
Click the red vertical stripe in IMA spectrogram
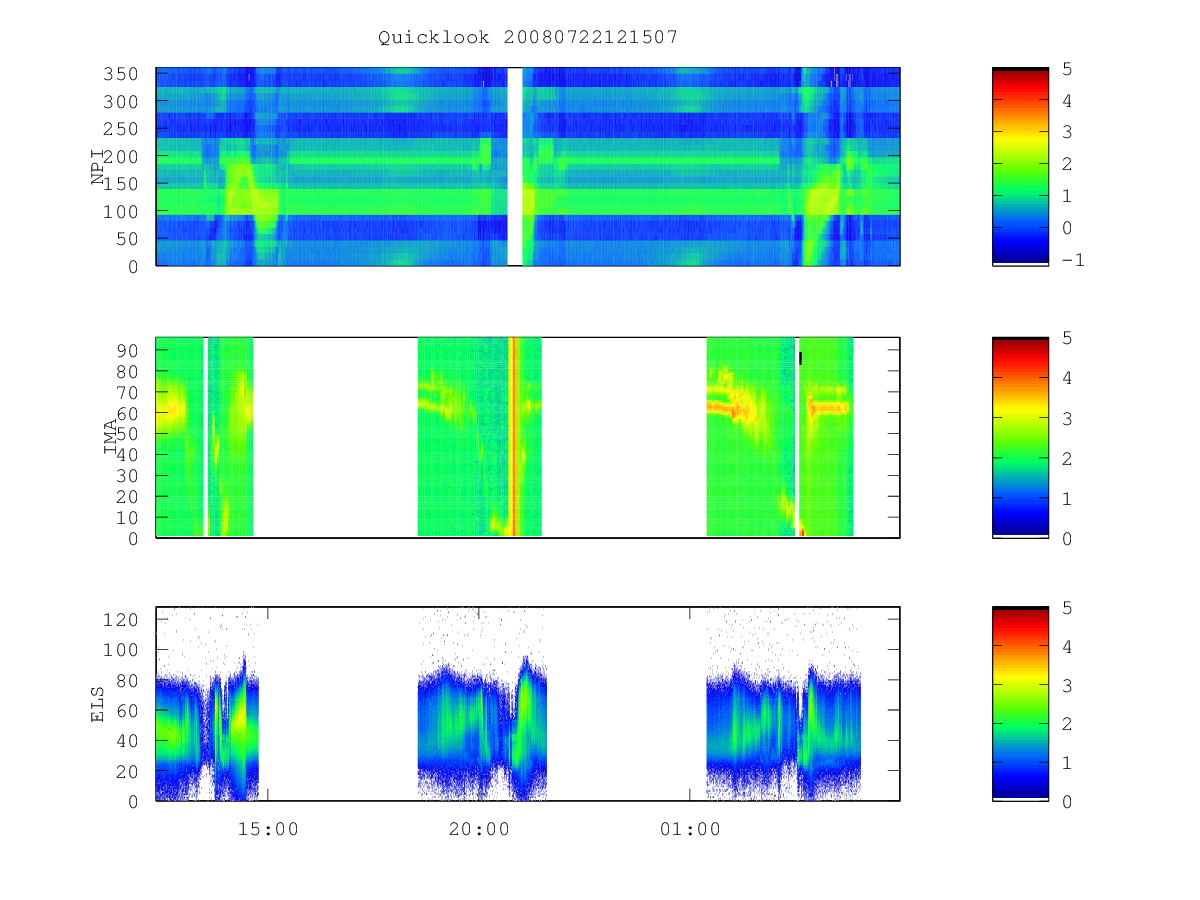(513, 437)
